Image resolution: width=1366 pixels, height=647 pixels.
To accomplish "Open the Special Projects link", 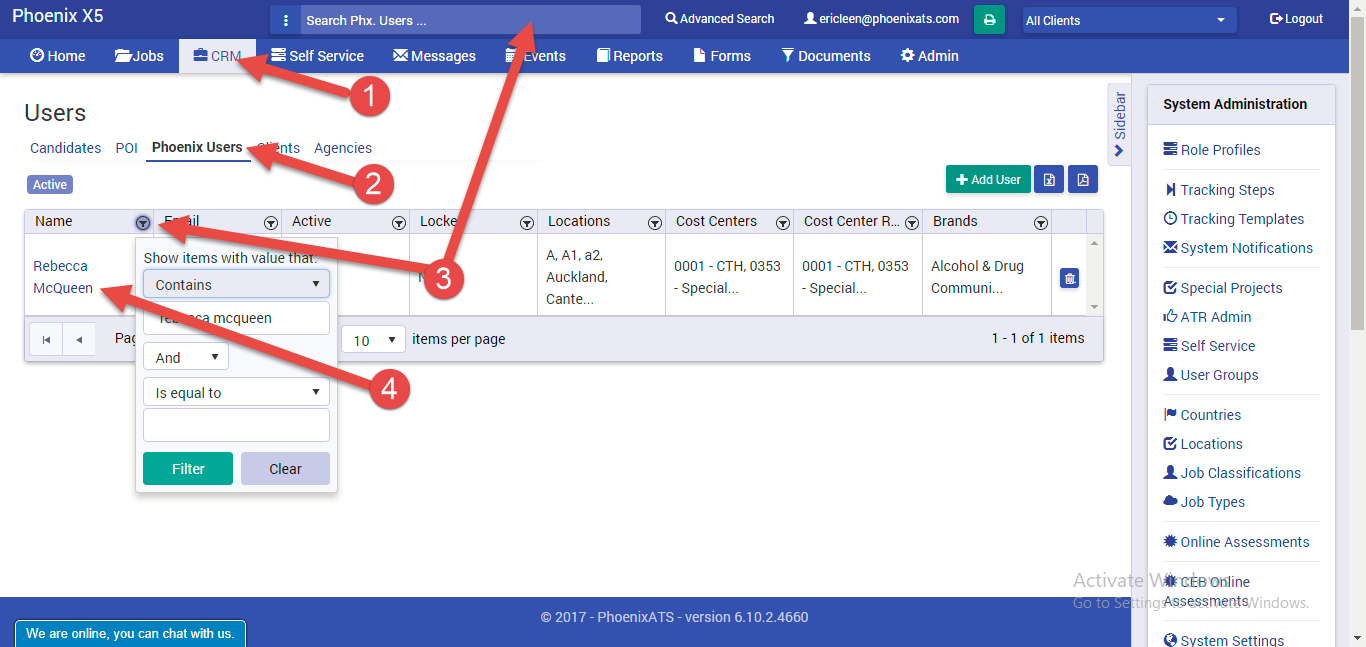I will 1223,288.
